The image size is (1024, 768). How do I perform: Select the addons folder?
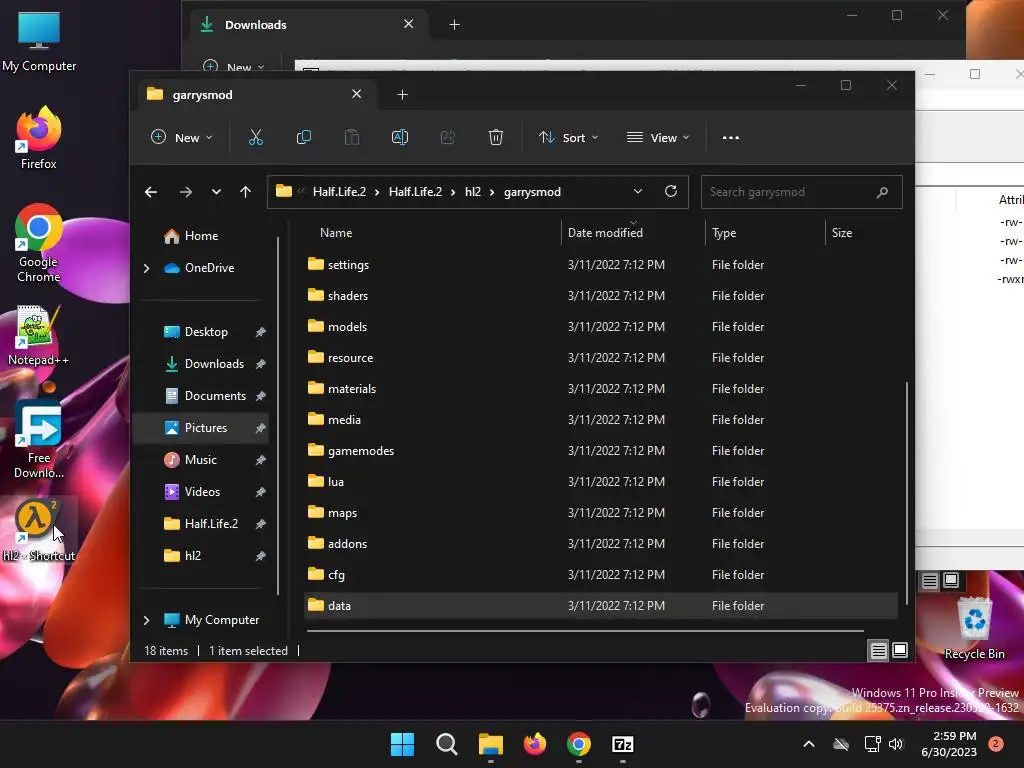point(601,543)
